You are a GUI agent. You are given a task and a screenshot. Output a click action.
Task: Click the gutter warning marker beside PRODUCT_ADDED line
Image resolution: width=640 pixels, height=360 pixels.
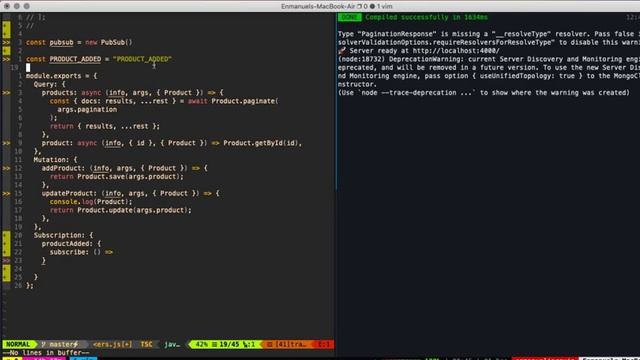click(x=6, y=59)
